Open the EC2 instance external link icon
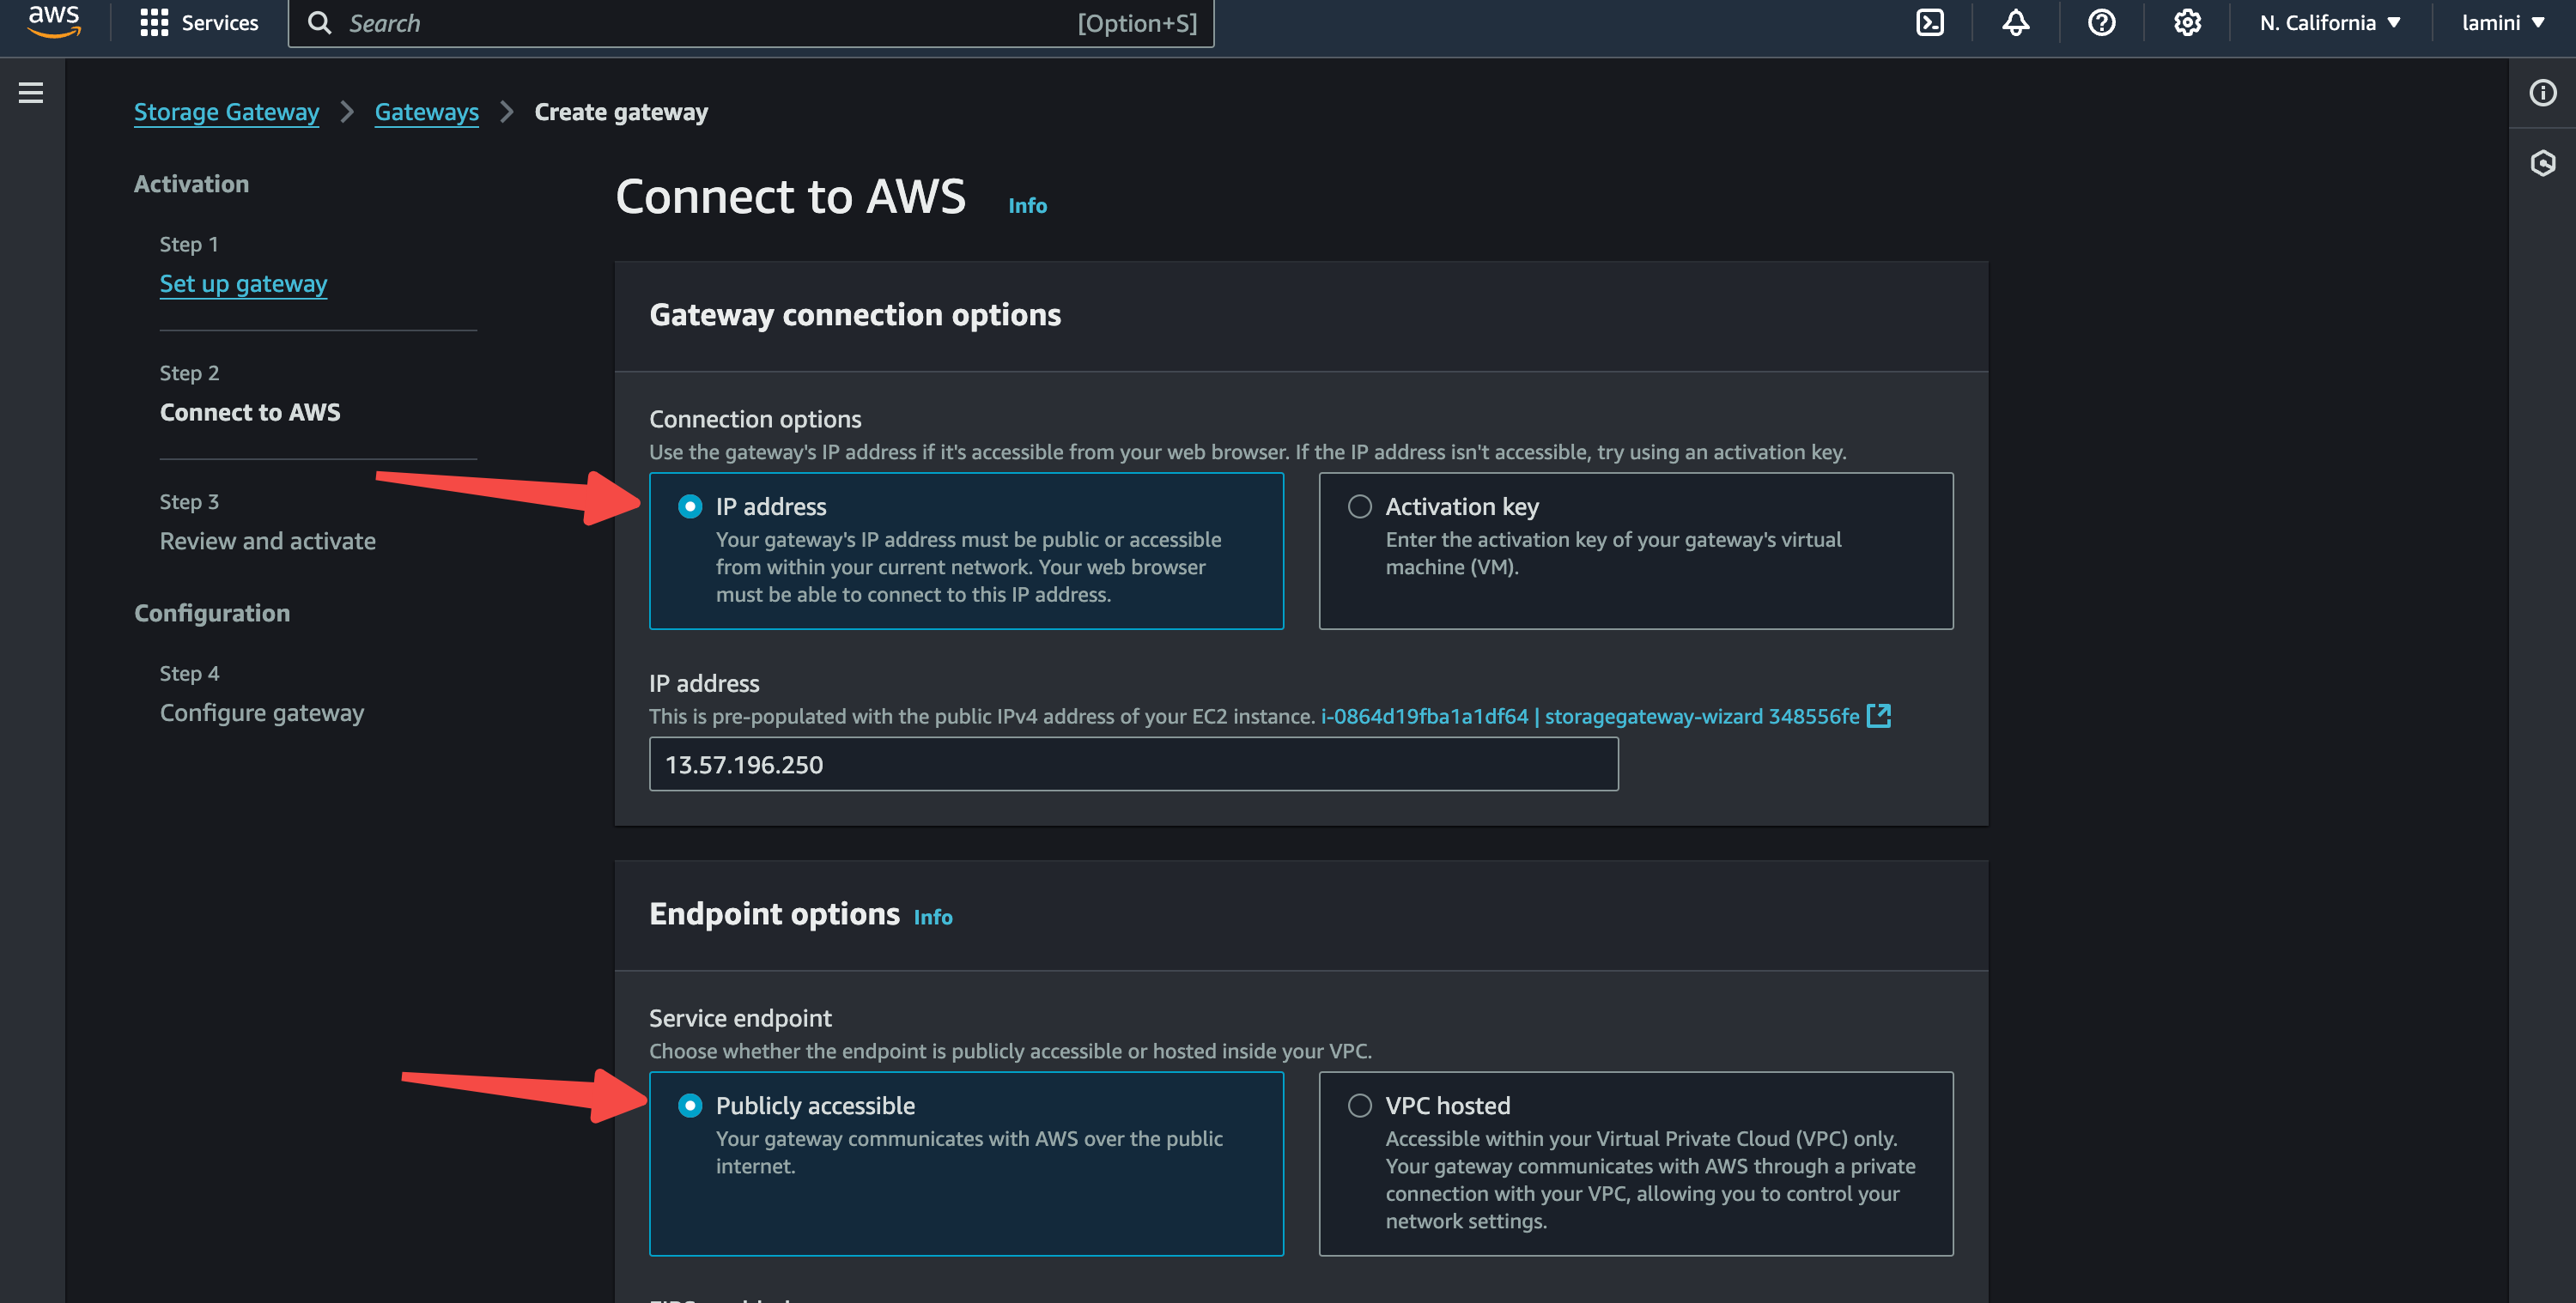Image resolution: width=2576 pixels, height=1303 pixels. pyautogui.click(x=1878, y=715)
